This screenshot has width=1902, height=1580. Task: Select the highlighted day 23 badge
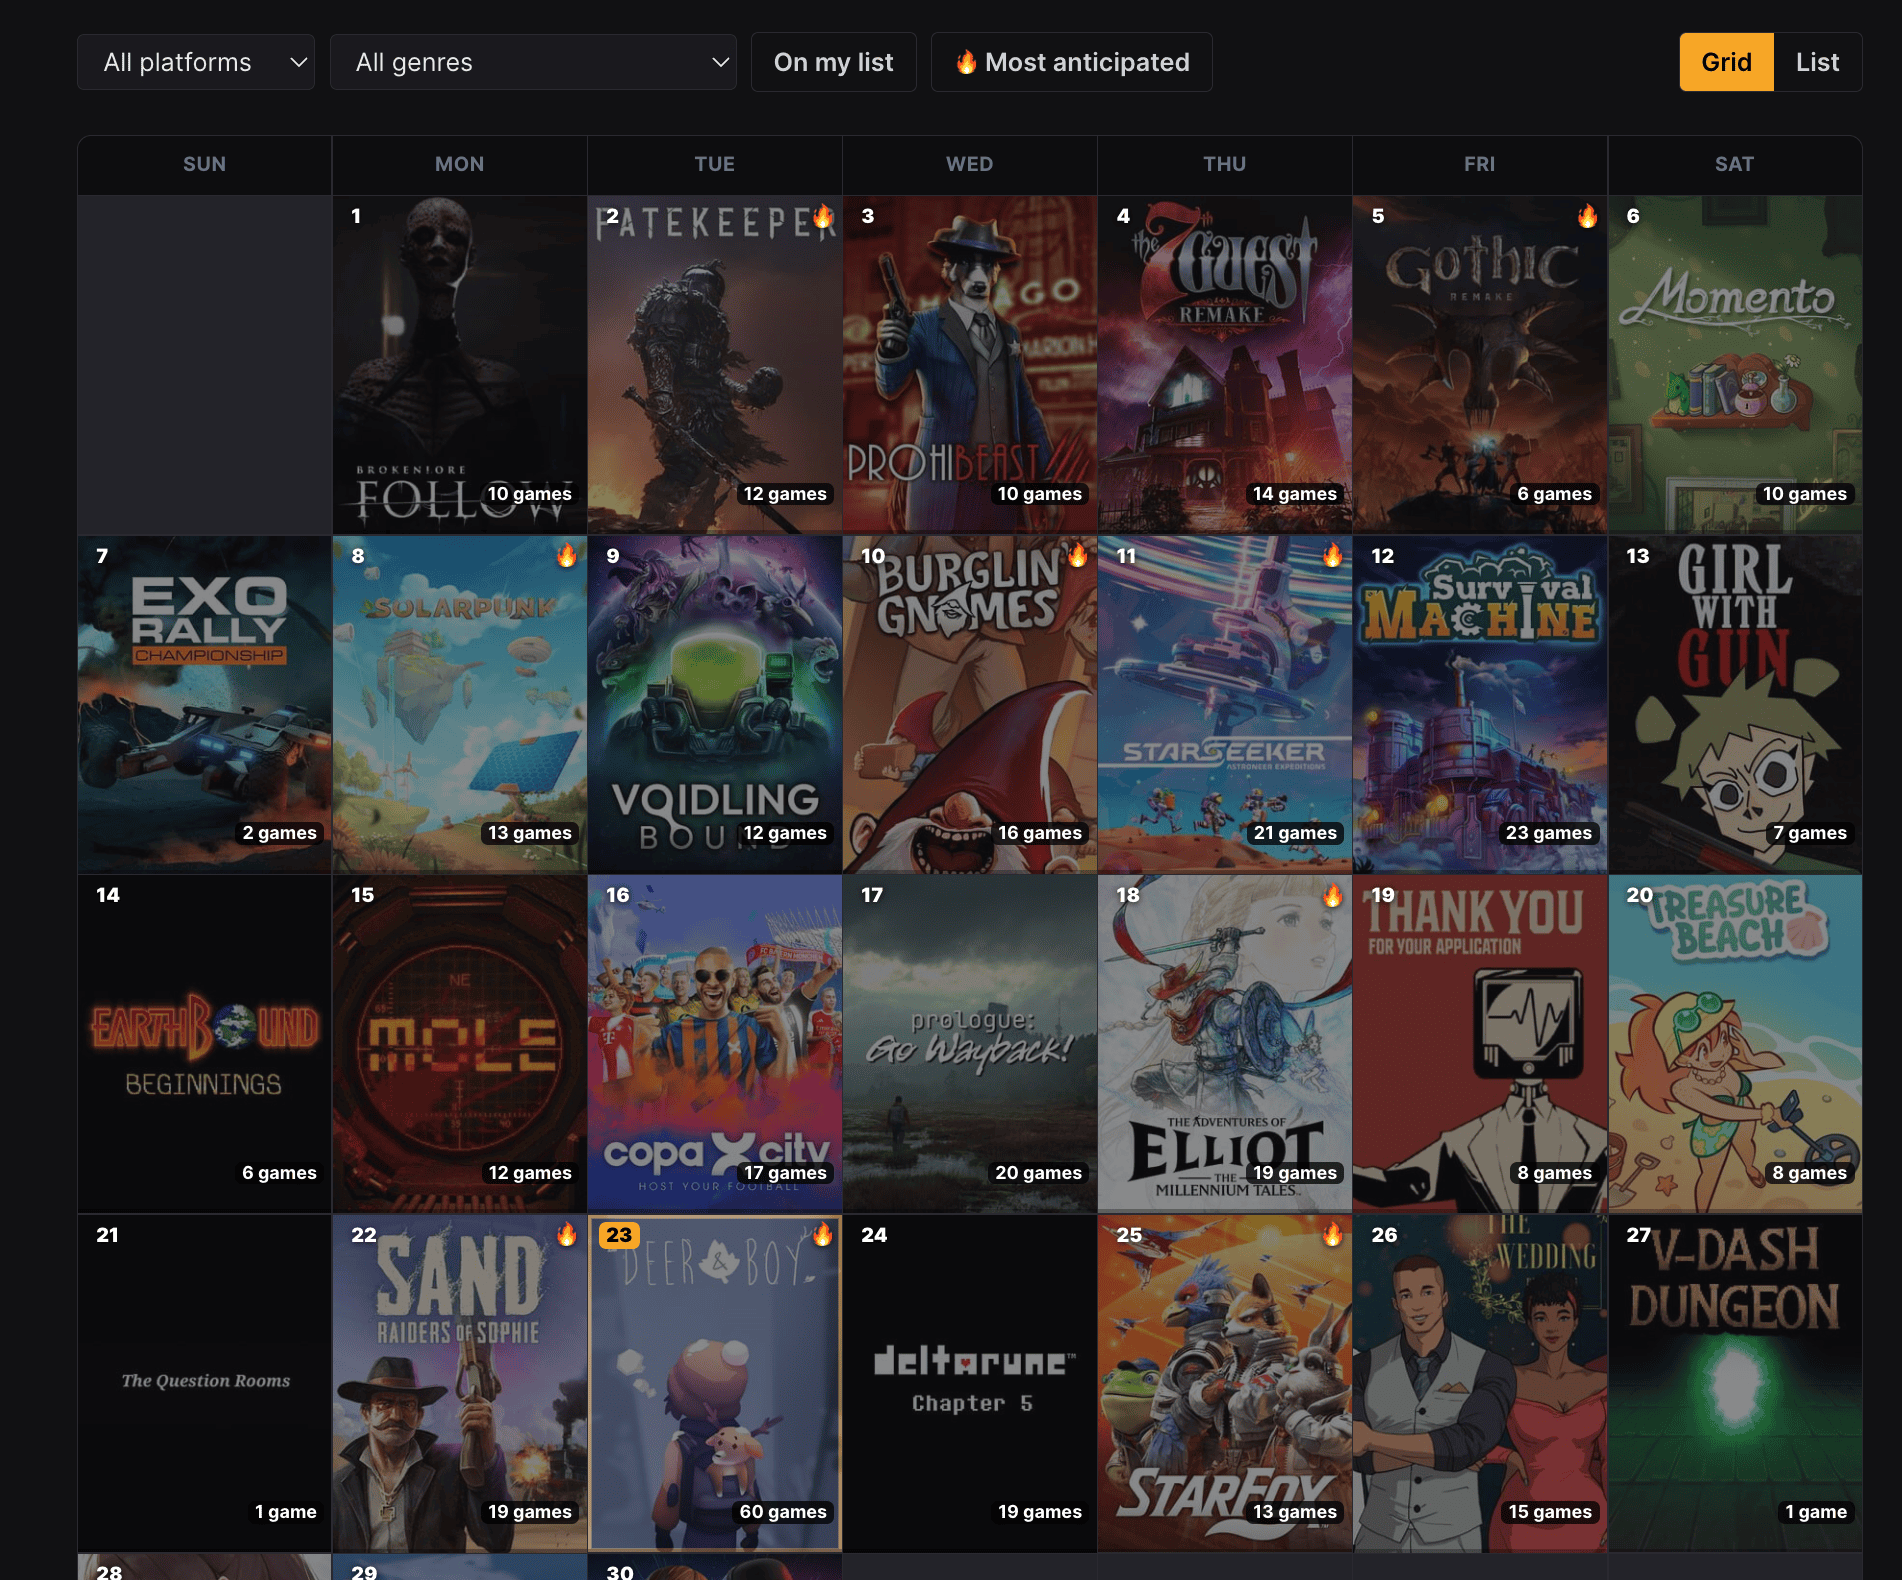(619, 1234)
